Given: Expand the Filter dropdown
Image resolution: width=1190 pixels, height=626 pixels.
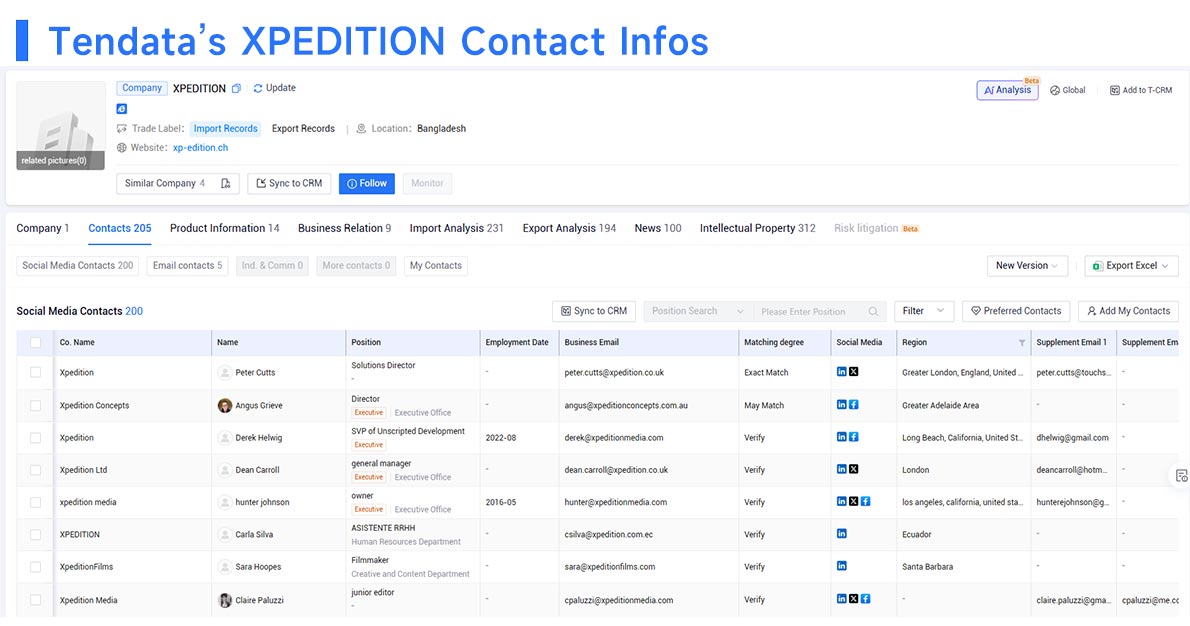Looking at the screenshot, I should [924, 311].
